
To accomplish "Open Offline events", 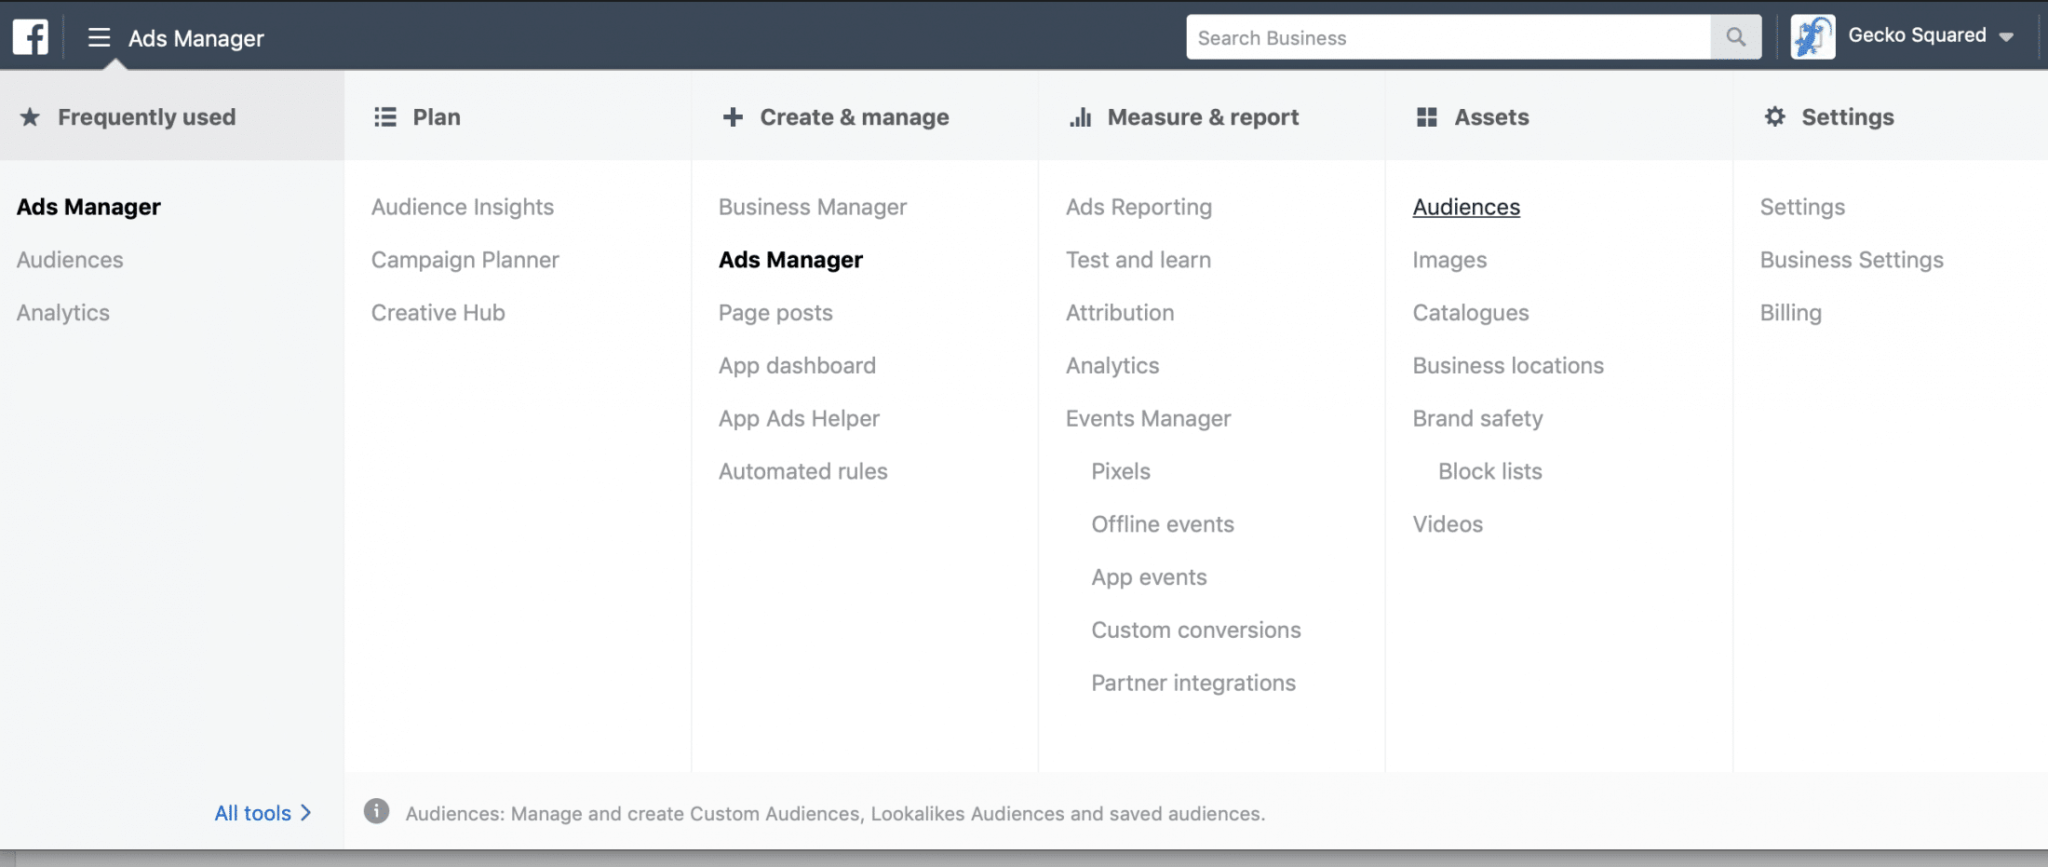I will coord(1162,525).
